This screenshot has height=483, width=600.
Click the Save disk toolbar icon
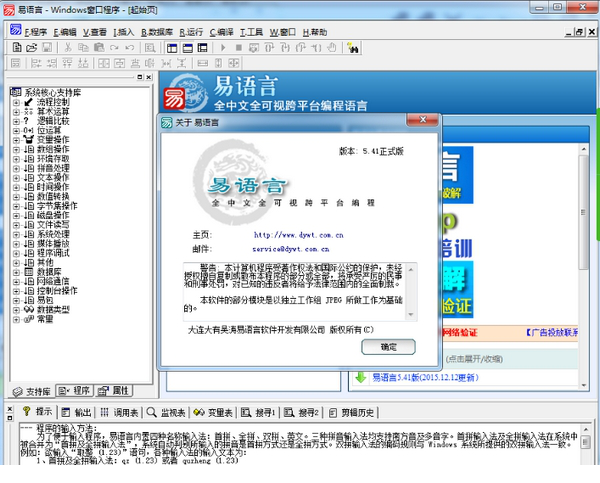47,47
